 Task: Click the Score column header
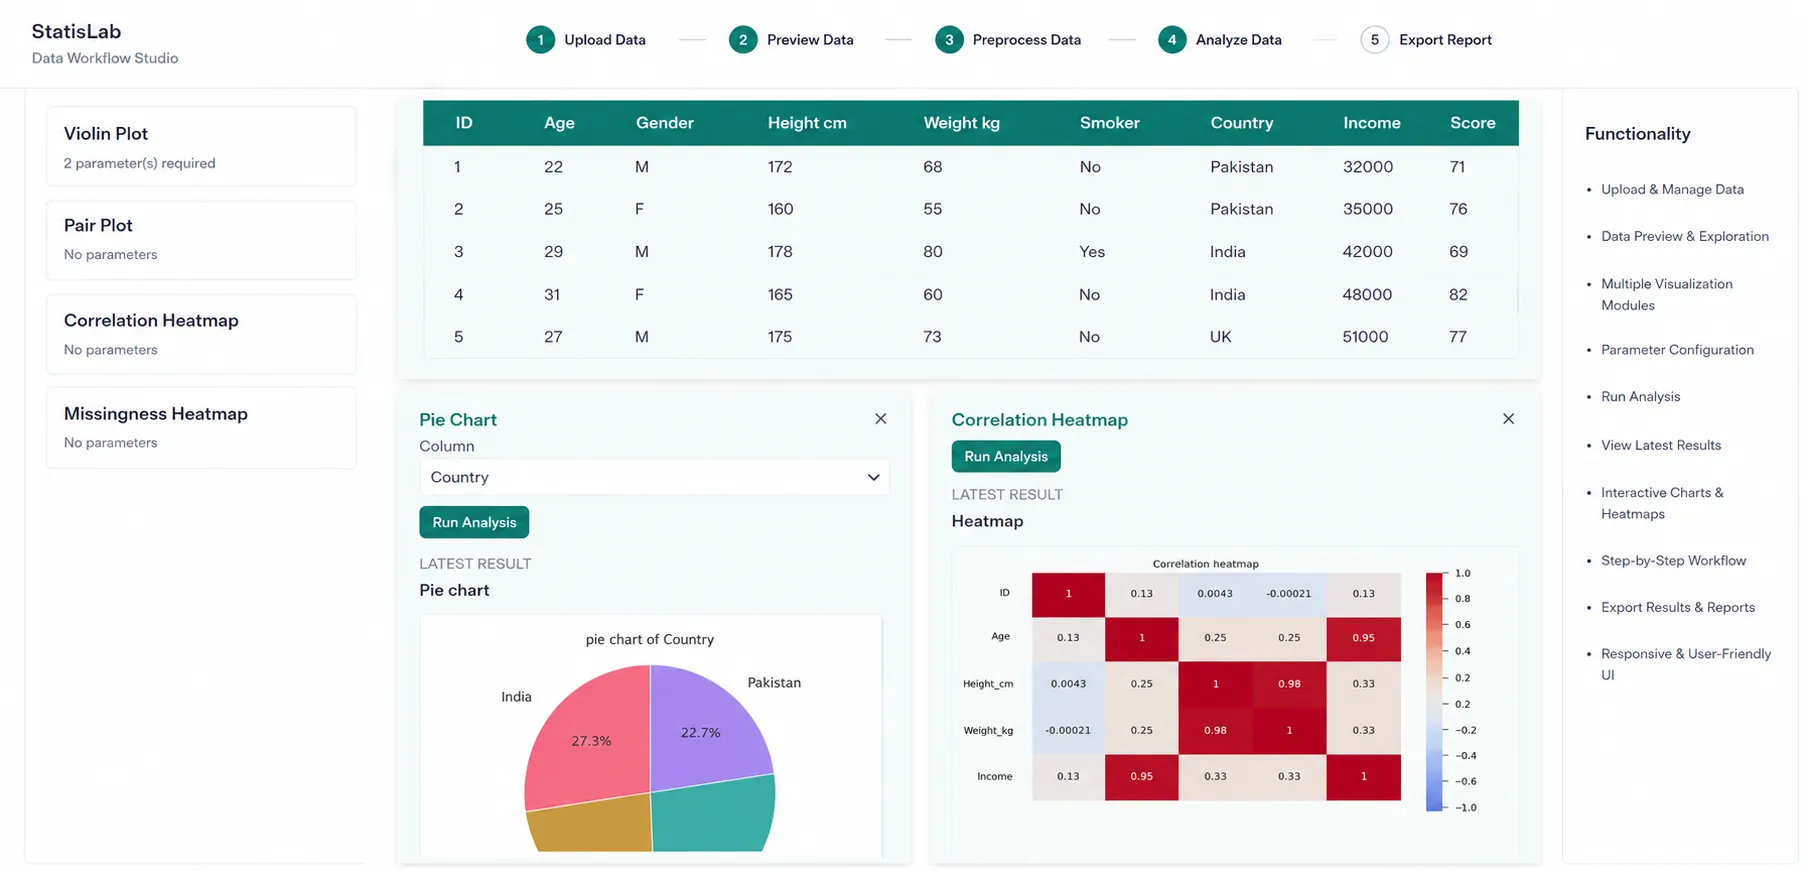coord(1472,123)
